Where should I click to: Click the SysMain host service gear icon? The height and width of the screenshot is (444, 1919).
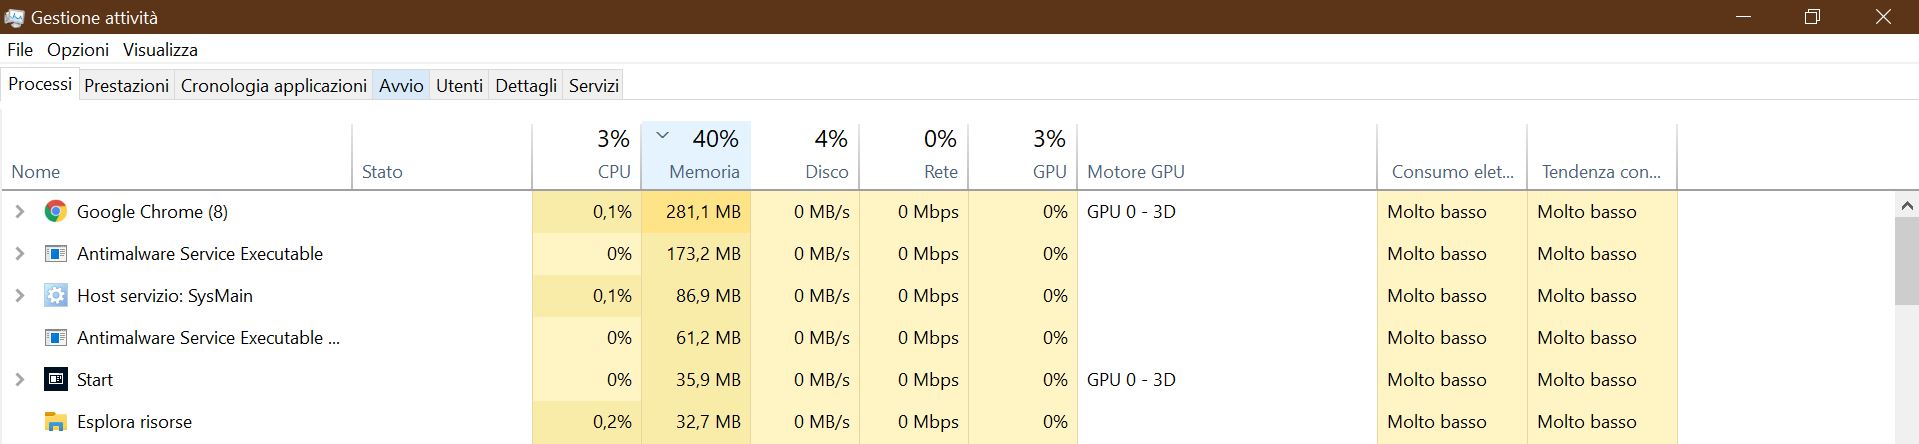pyautogui.click(x=56, y=295)
